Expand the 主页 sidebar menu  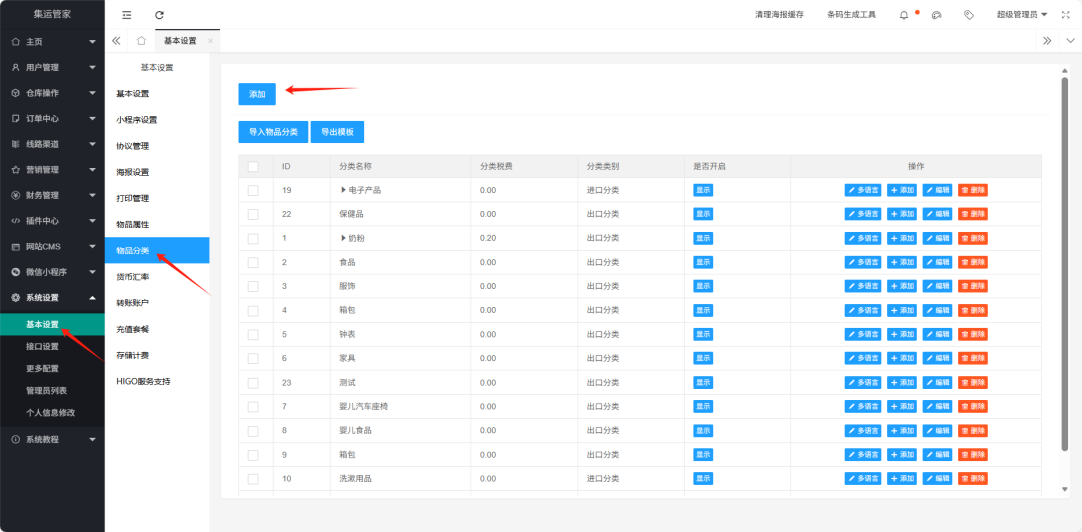click(x=52, y=41)
